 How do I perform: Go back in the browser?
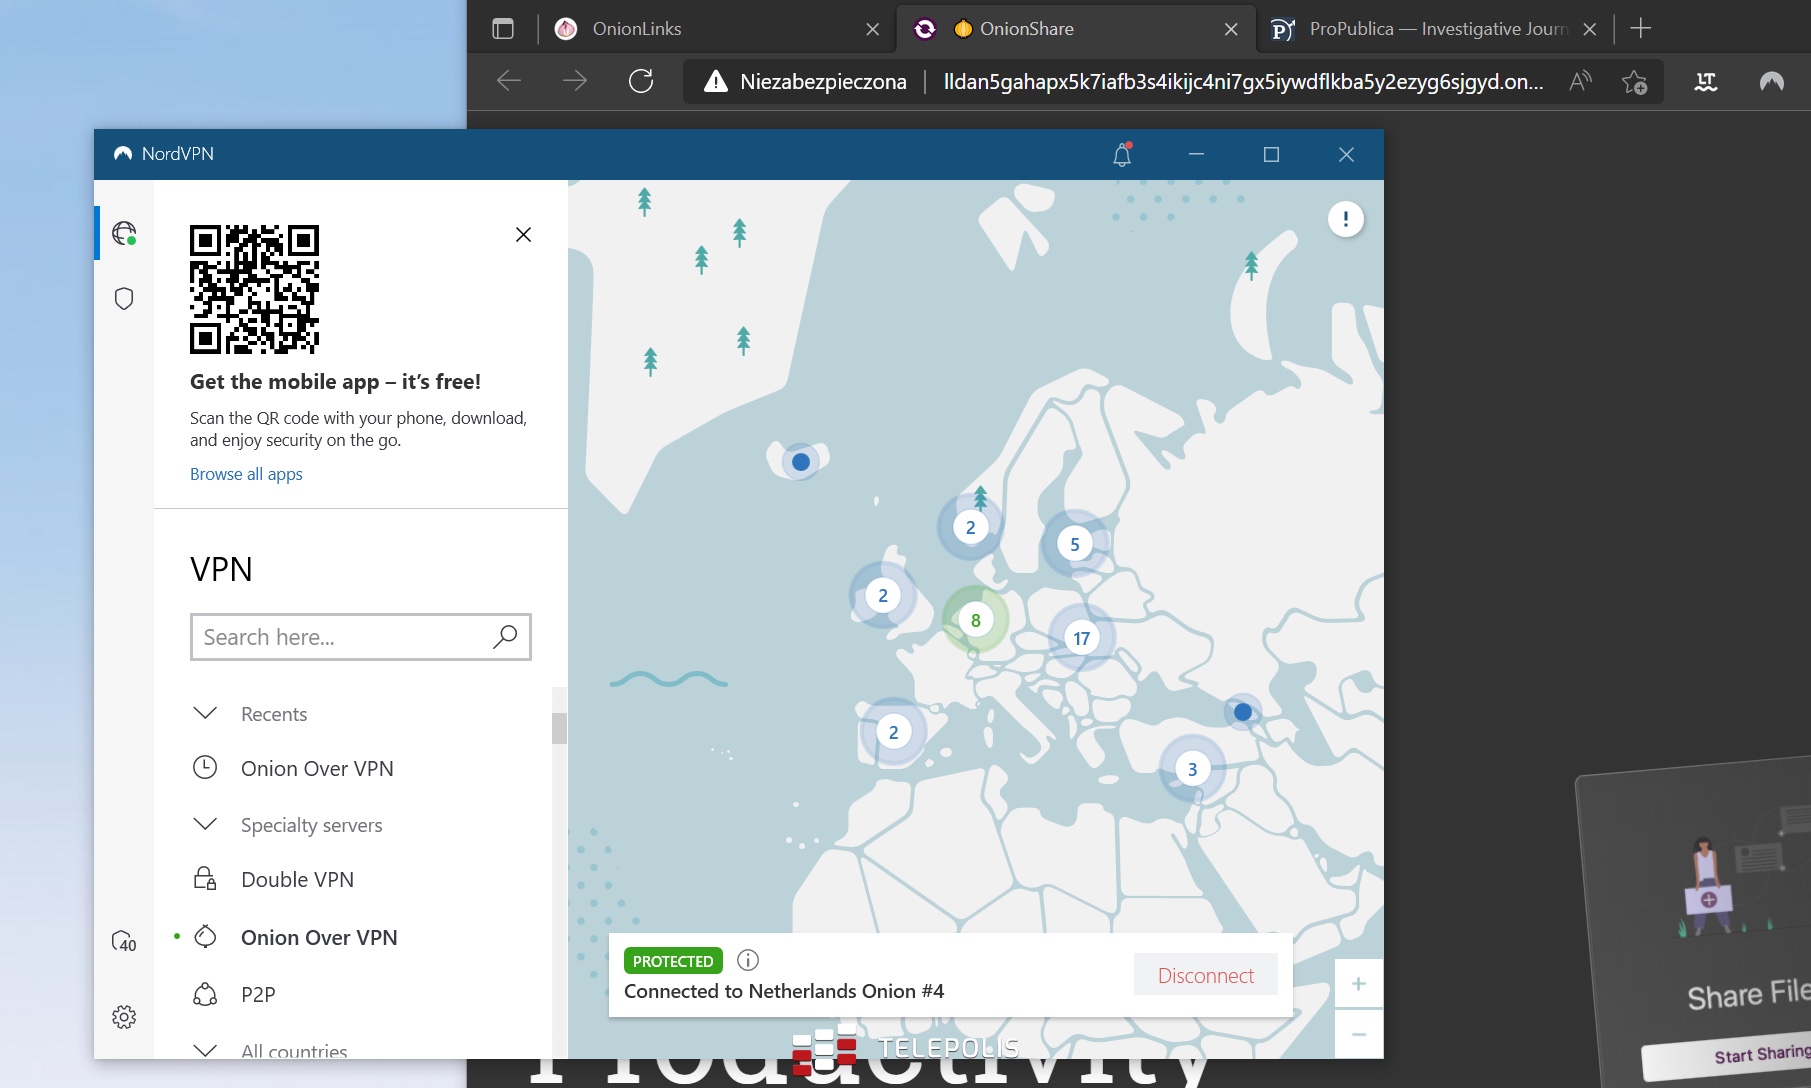pos(509,81)
